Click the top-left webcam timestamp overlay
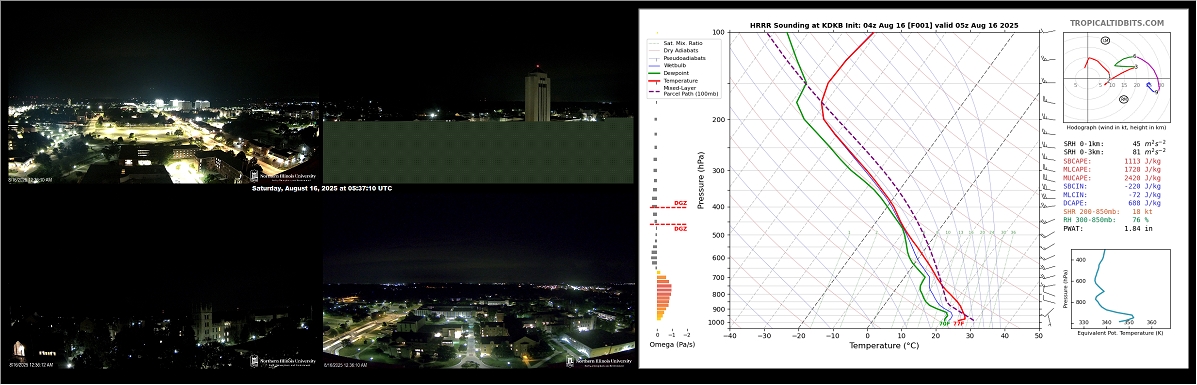1197x385 pixels. (x=31, y=180)
